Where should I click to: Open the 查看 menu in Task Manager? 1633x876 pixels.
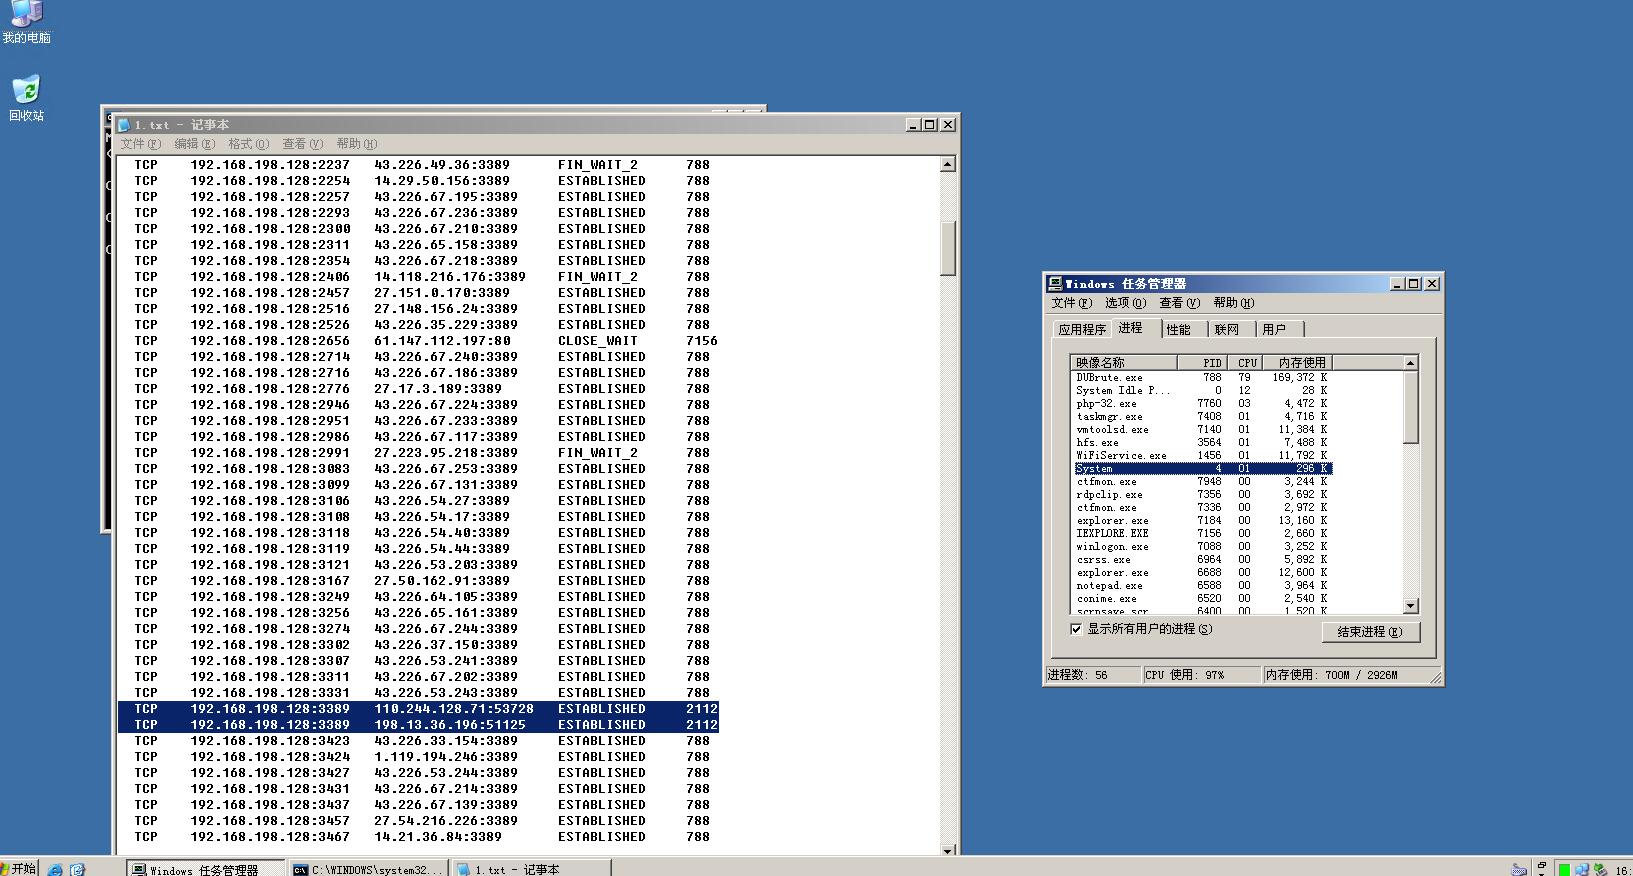point(1179,303)
